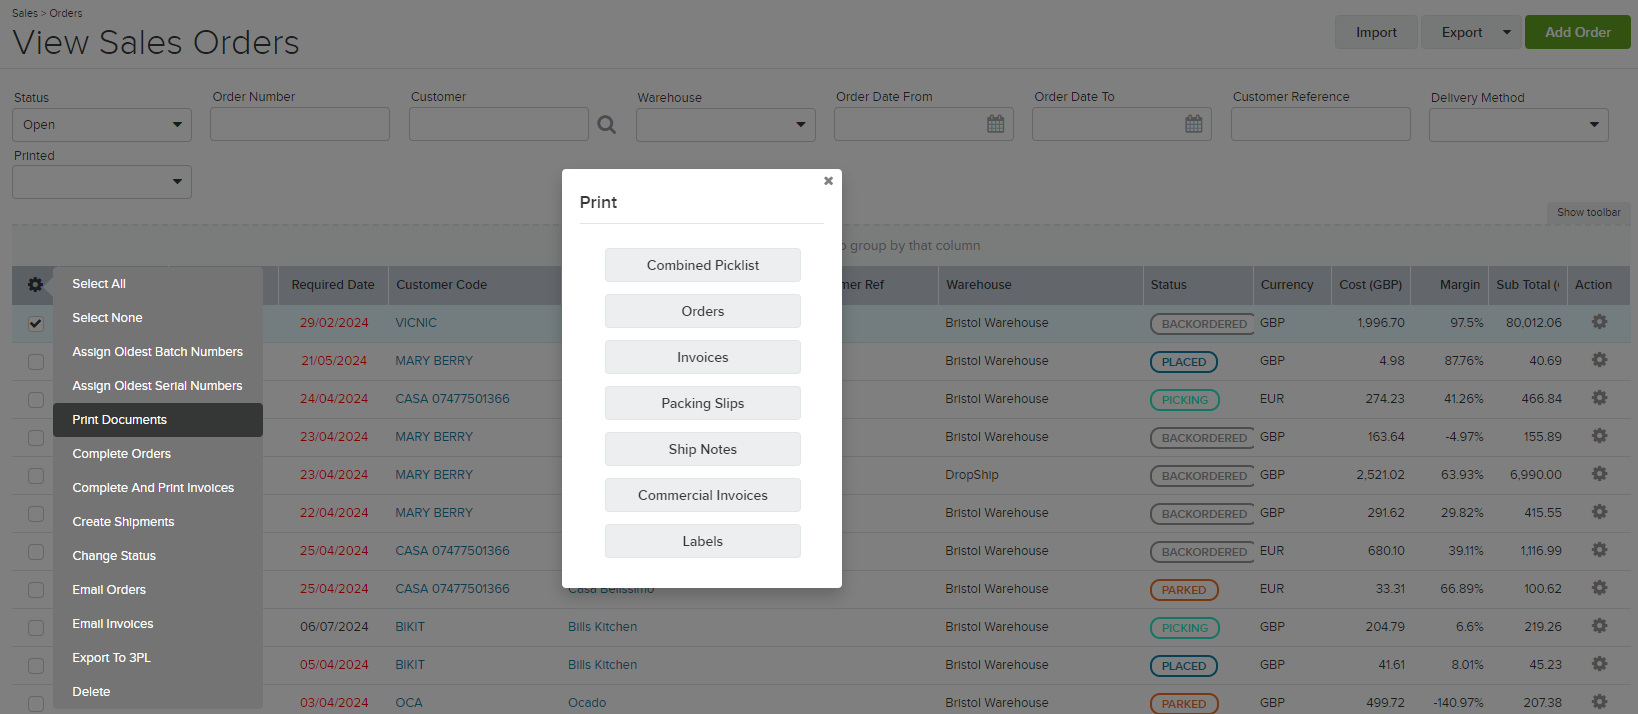Open action gear for 21/05/2024 MARY BERRY row
This screenshot has width=1638, height=714.
1599,360
